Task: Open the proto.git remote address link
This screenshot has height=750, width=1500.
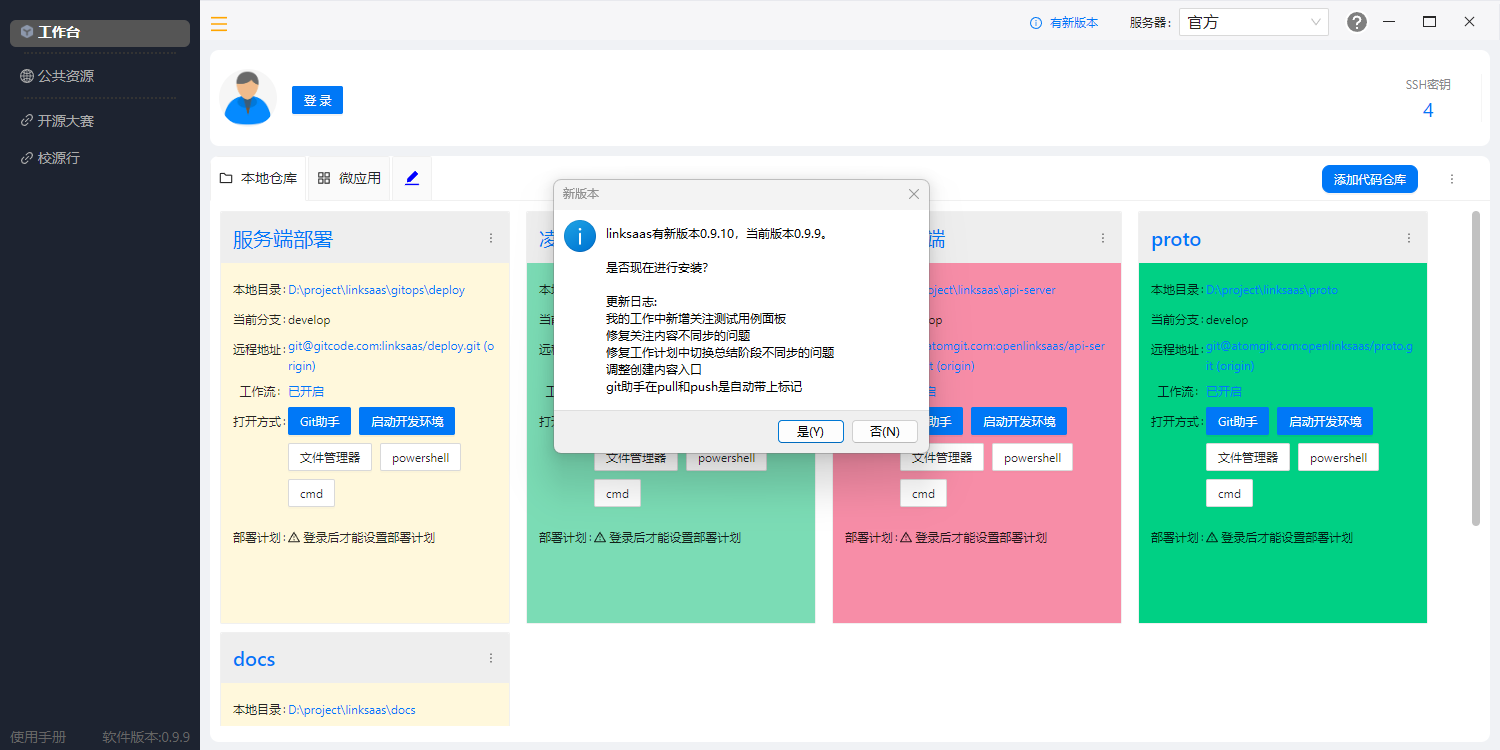Action: (1309, 356)
